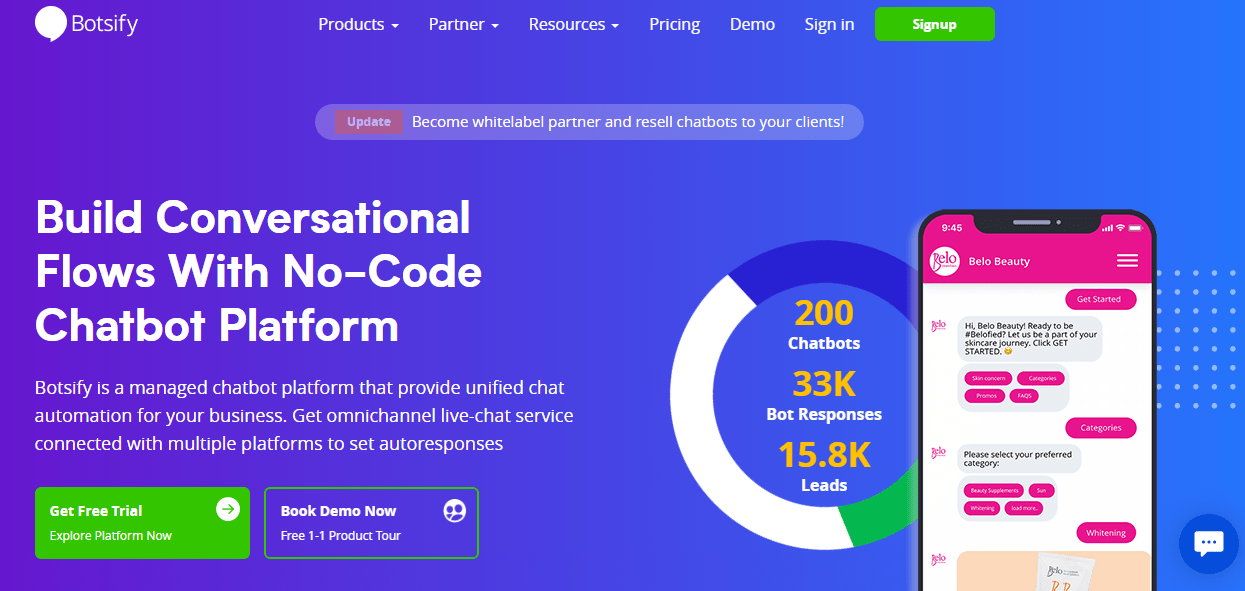Viewport: 1245px width, 591px height.
Task: Click the Botsify logo
Action: click(86, 24)
